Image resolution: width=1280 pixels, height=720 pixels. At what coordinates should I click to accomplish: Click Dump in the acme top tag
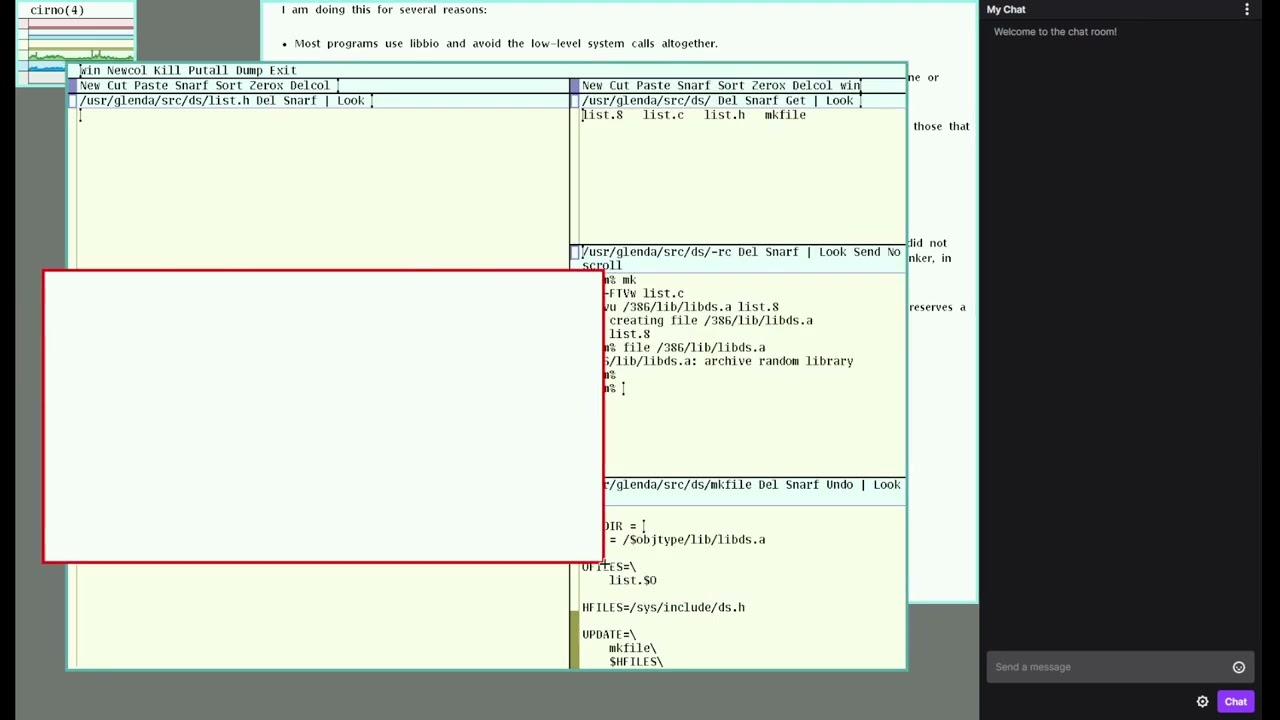point(249,71)
